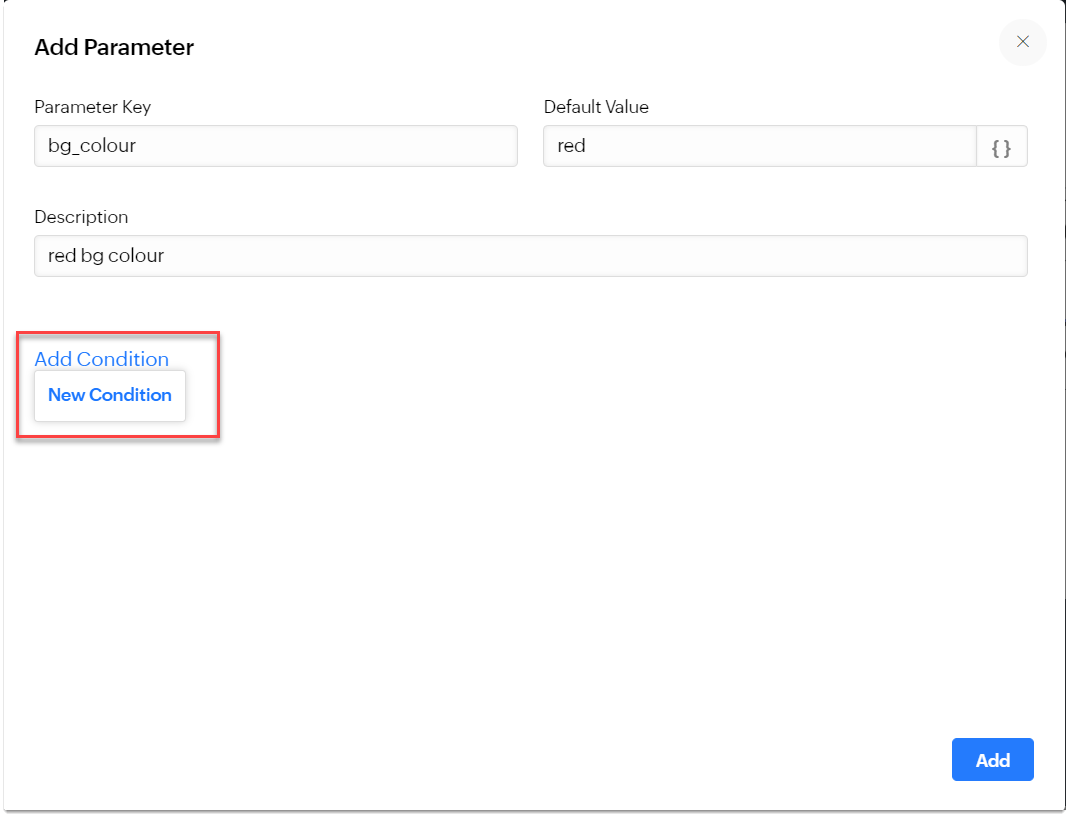The image size is (1070, 818).
Task: Click the curly braces icon beside Default Value
Action: (x=1001, y=146)
